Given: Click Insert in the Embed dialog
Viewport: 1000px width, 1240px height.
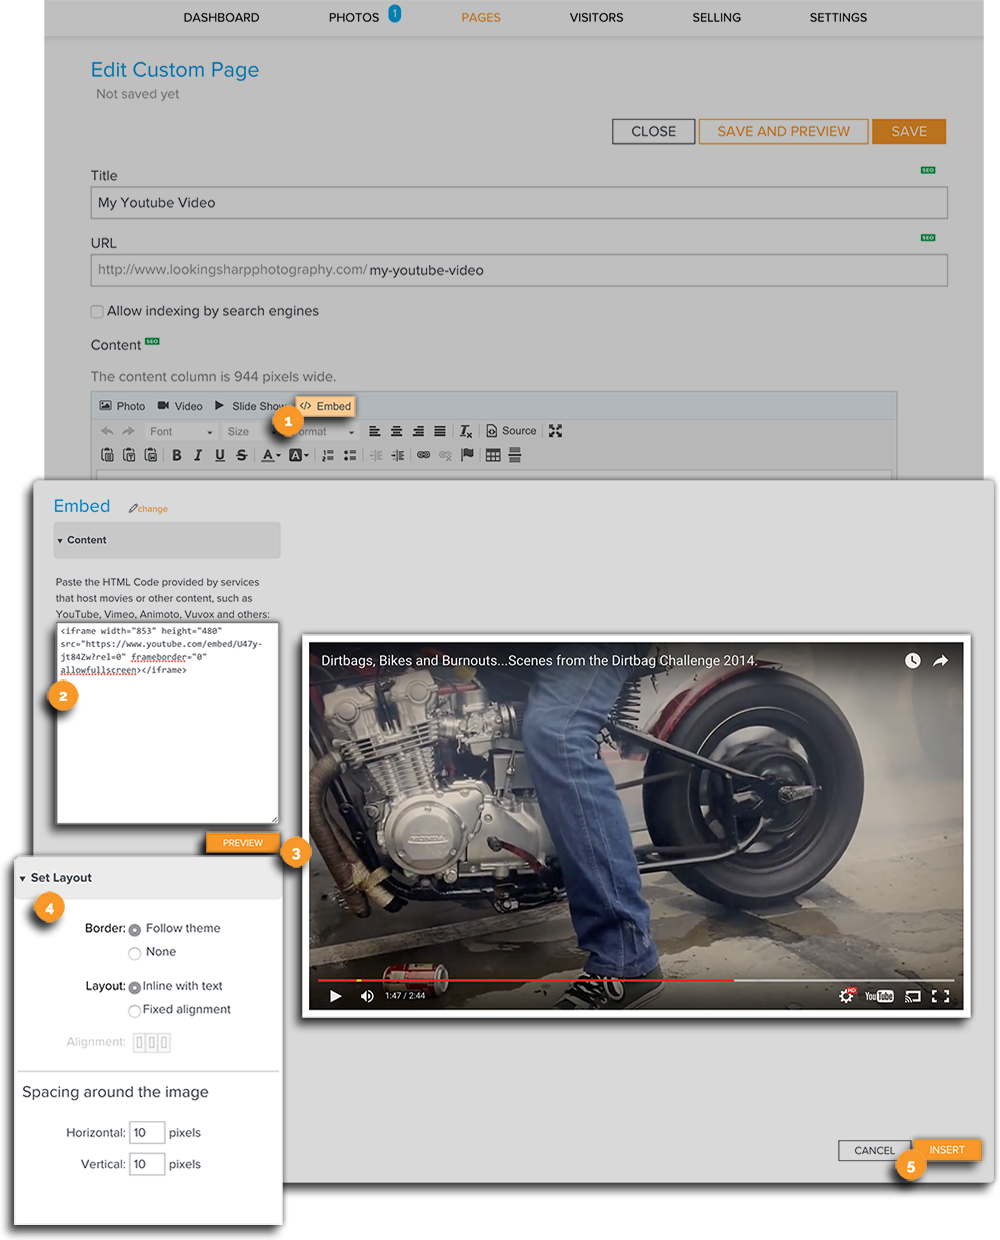Looking at the screenshot, I should point(947,1150).
